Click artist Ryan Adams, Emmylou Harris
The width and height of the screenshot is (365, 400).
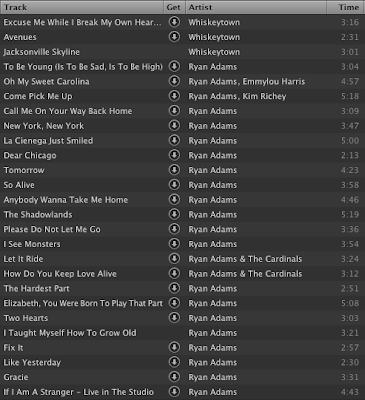click(247, 82)
